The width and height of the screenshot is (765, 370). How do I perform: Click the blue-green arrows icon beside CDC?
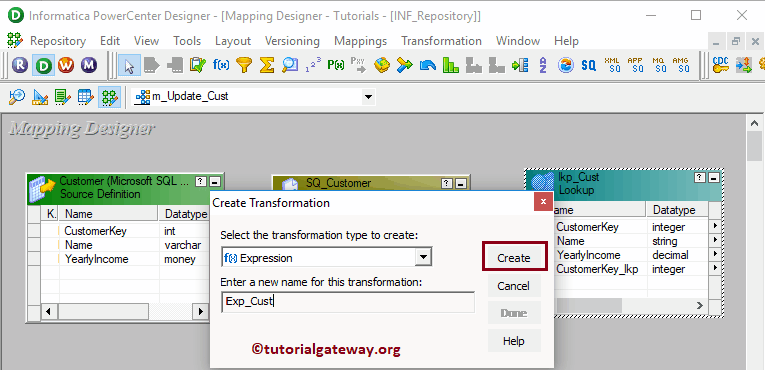pos(744,65)
